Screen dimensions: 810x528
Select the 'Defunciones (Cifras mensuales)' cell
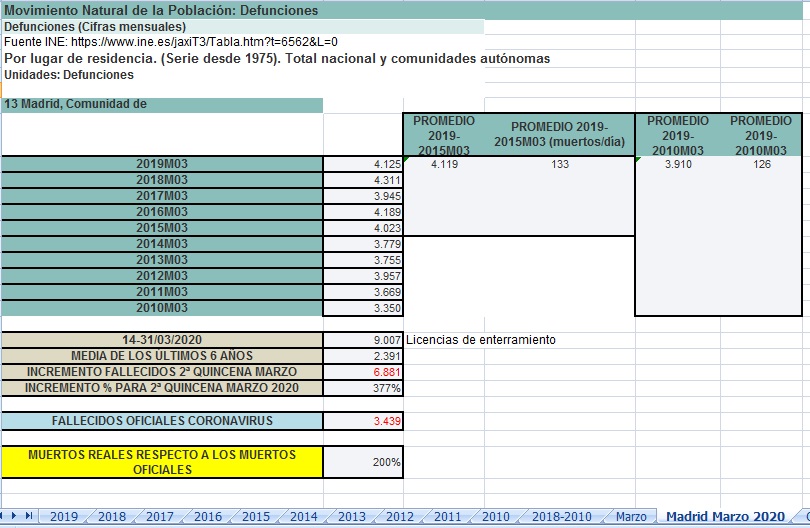coord(243,27)
